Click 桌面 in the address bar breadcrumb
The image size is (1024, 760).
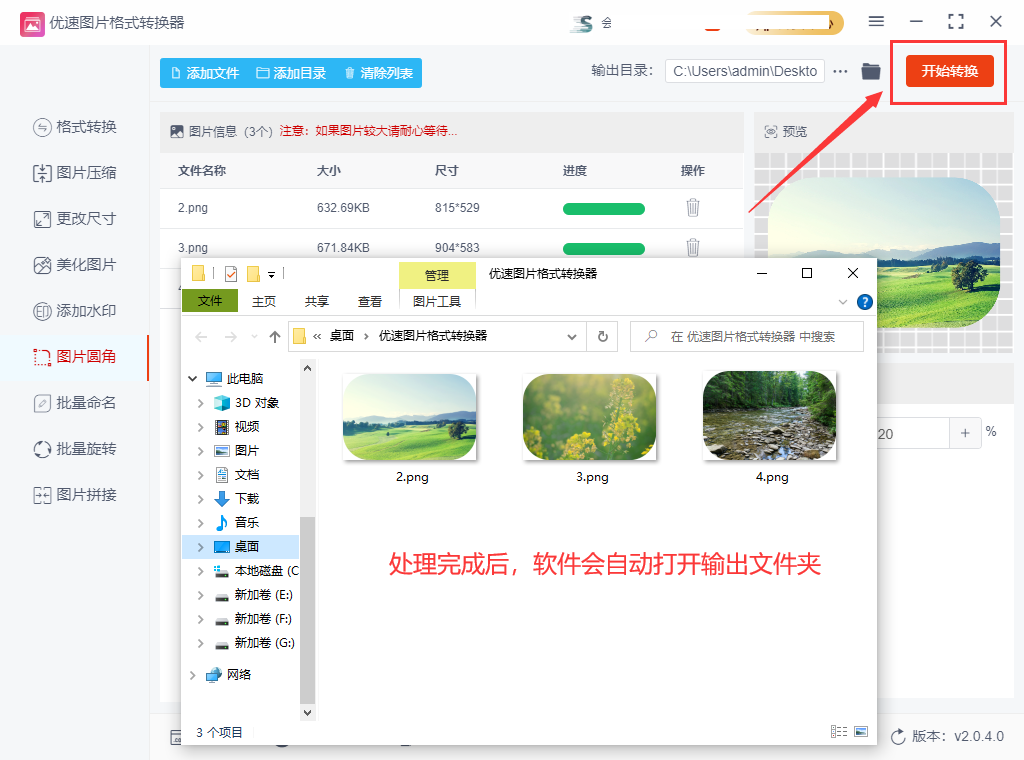[x=342, y=336]
